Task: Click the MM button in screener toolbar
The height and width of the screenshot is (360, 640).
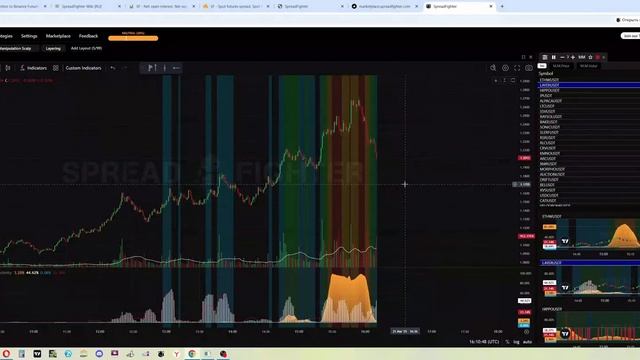Action: (582, 57)
